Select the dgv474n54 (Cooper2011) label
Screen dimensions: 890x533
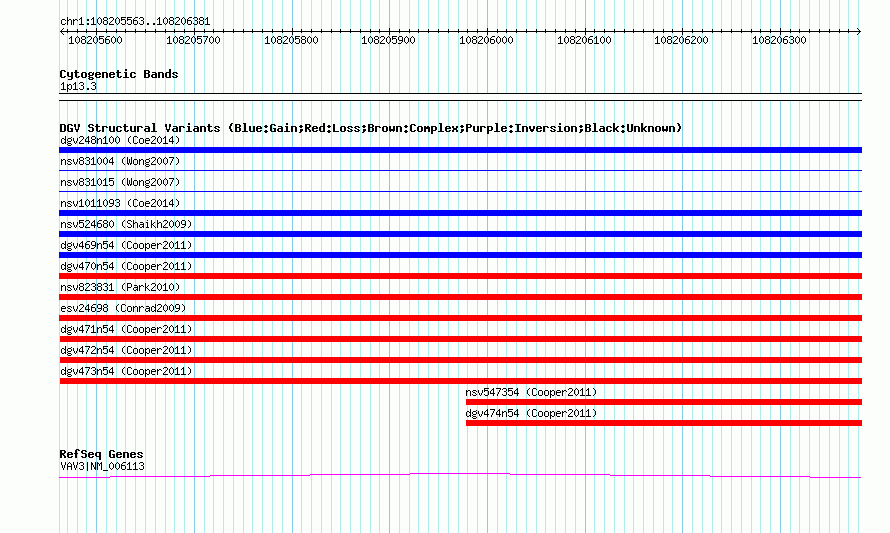click(531, 413)
